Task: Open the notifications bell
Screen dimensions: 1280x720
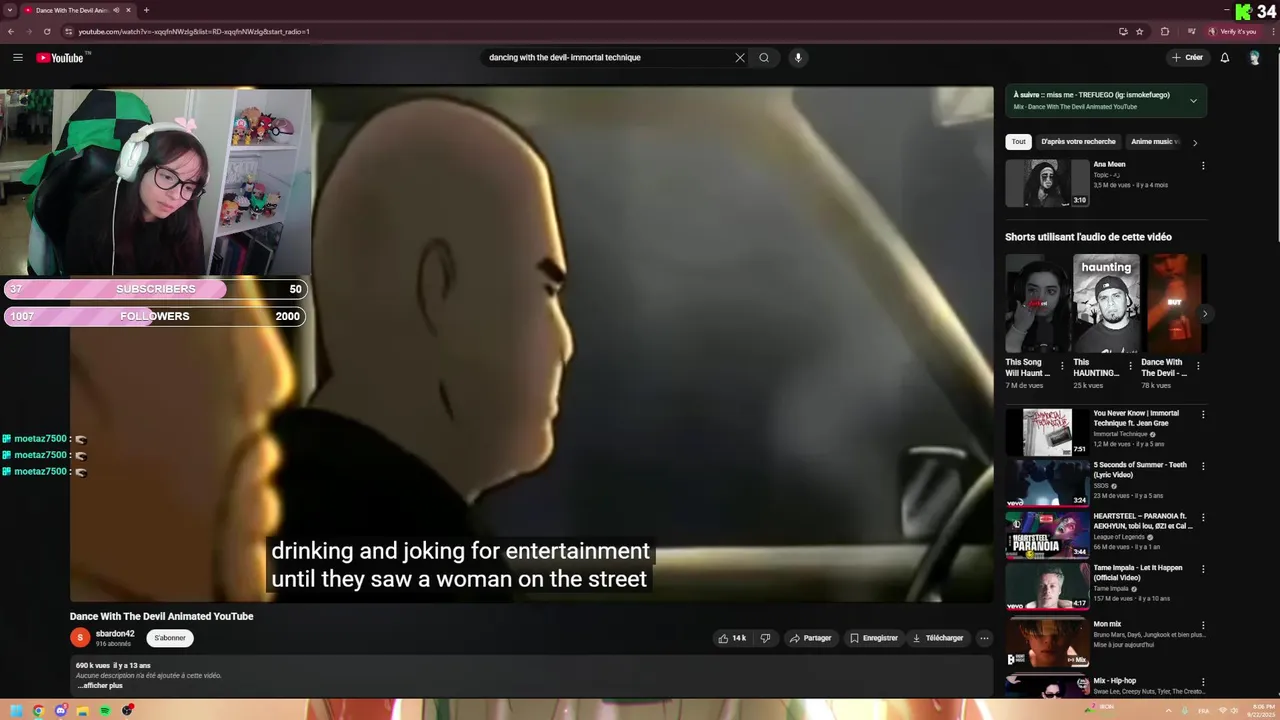Action: (x=1225, y=57)
